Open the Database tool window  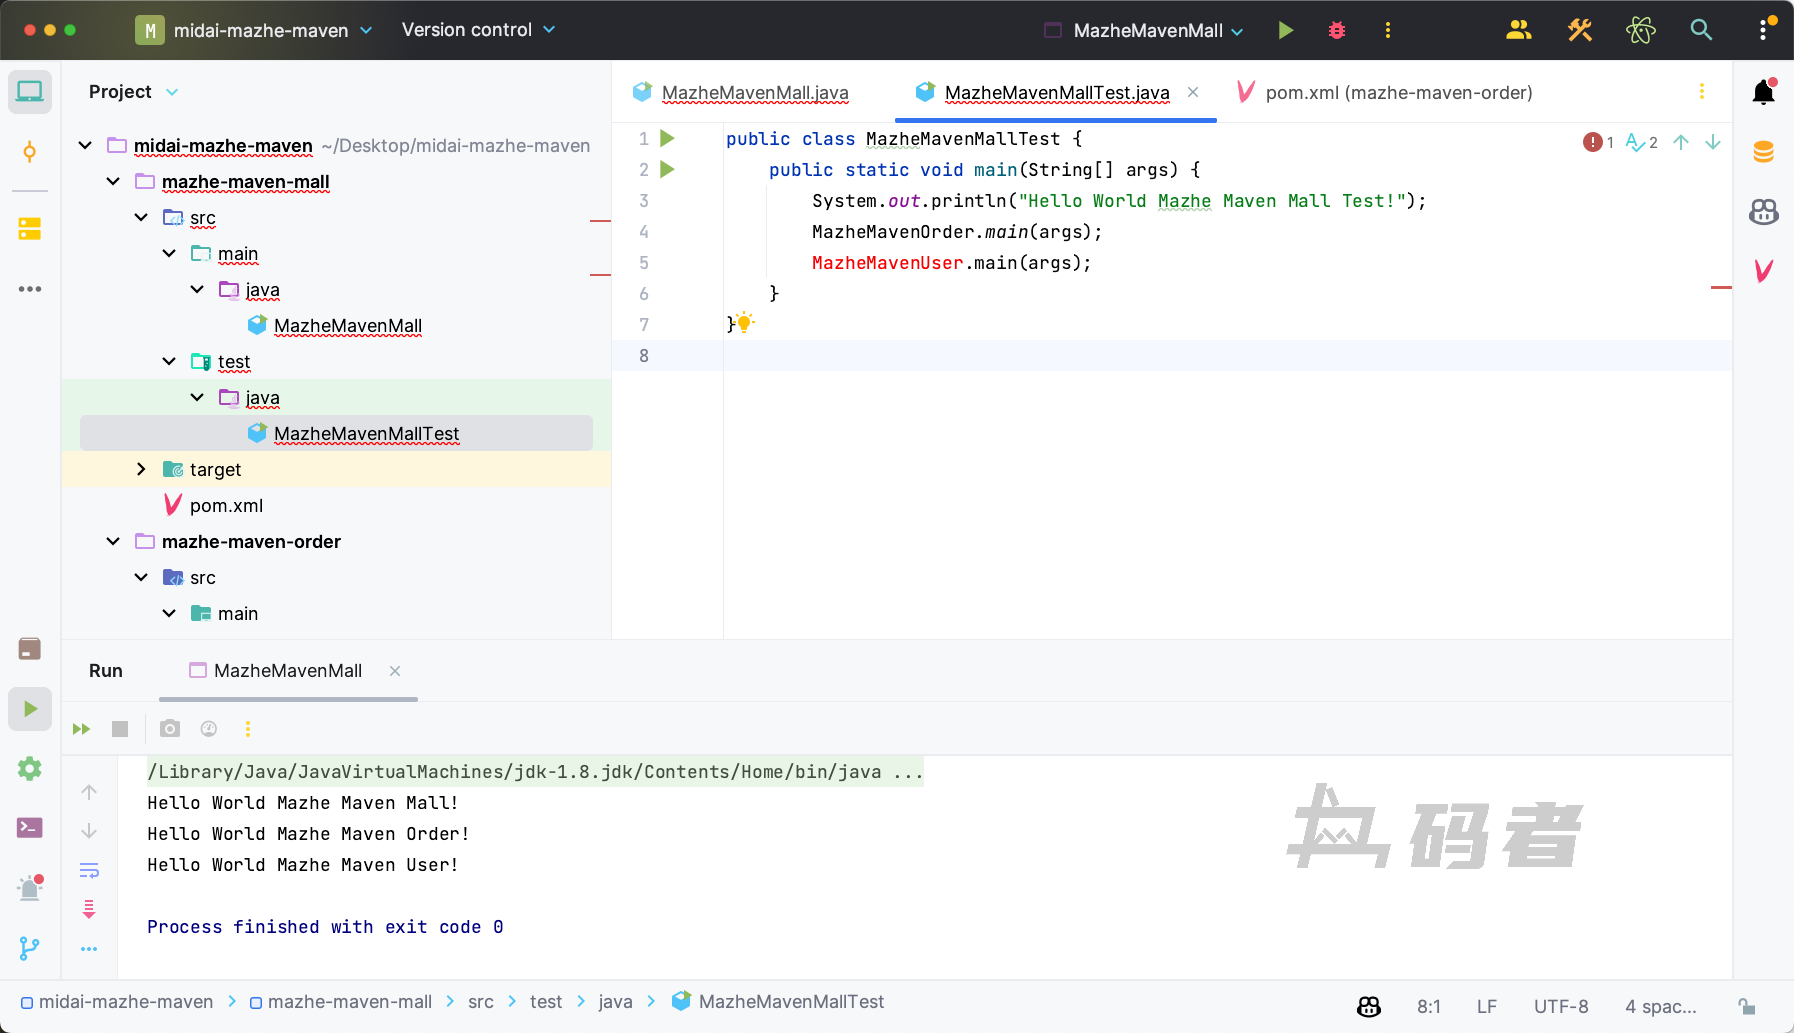(x=1763, y=152)
